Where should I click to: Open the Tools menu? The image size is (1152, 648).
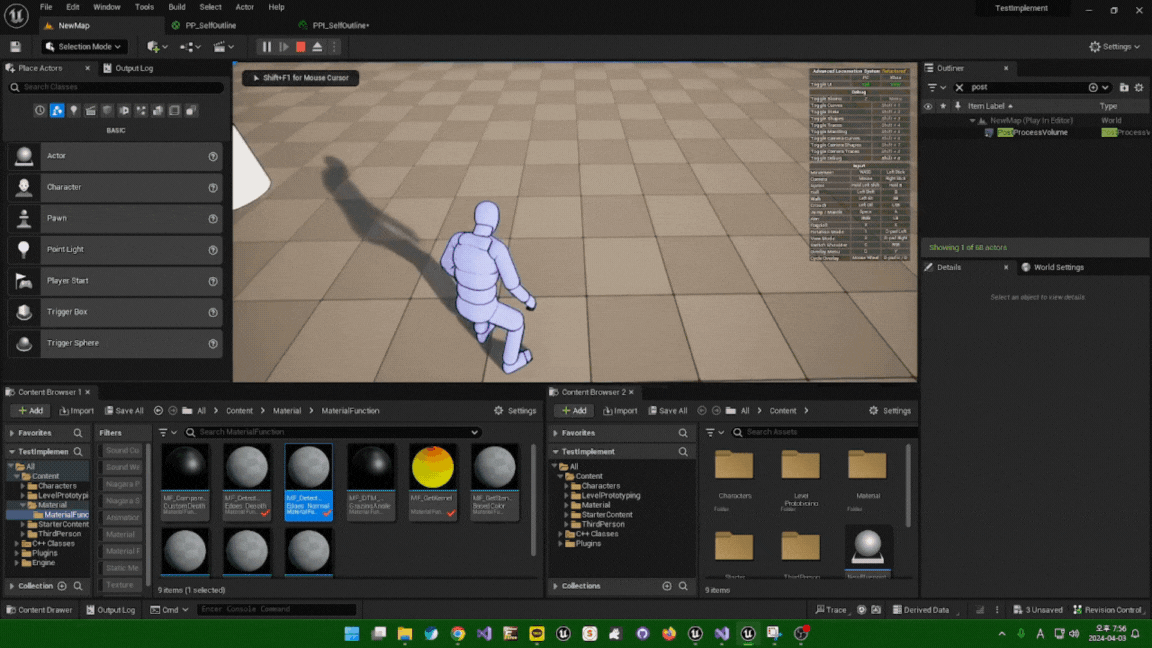tap(144, 7)
